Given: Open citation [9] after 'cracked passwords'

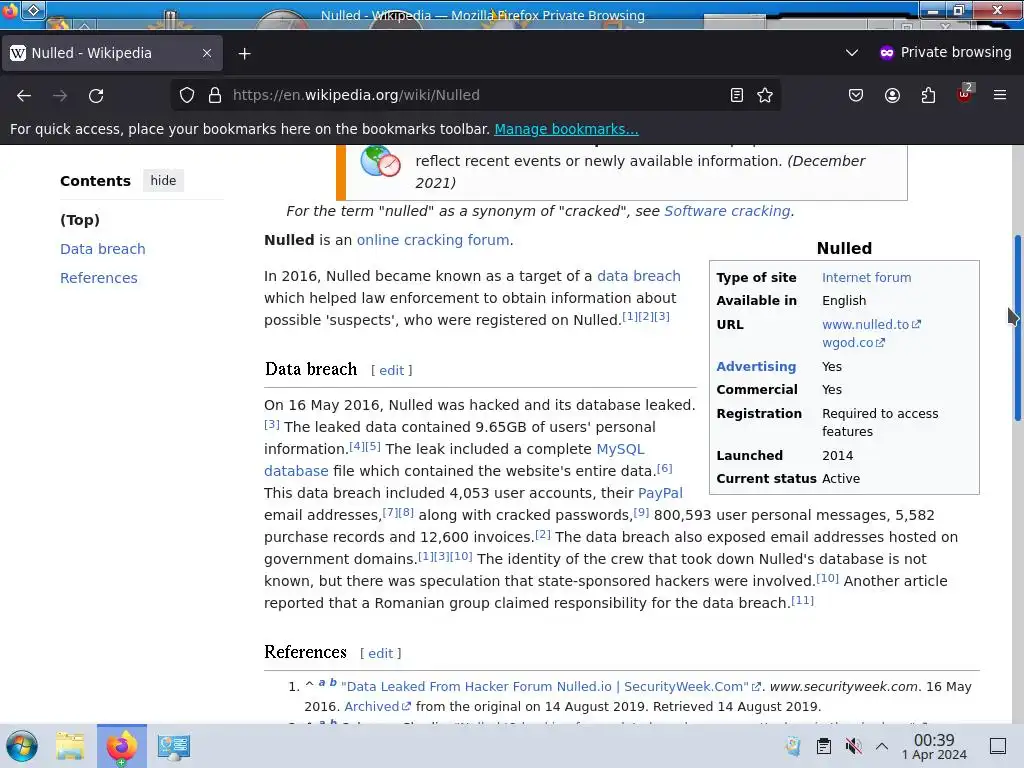Looking at the screenshot, I should (641, 513).
